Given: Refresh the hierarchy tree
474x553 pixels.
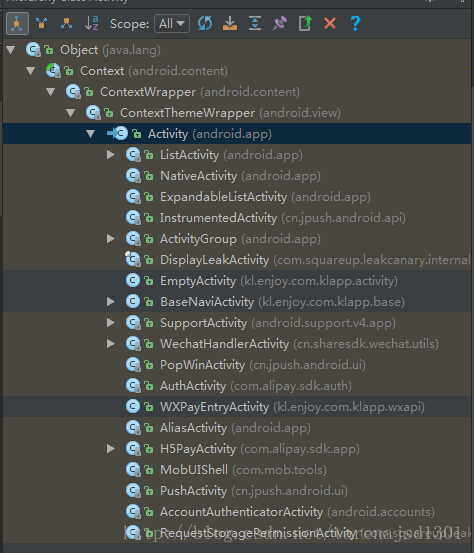Looking at the screenshot, I should pyautogui.click(x=205, y=24).
